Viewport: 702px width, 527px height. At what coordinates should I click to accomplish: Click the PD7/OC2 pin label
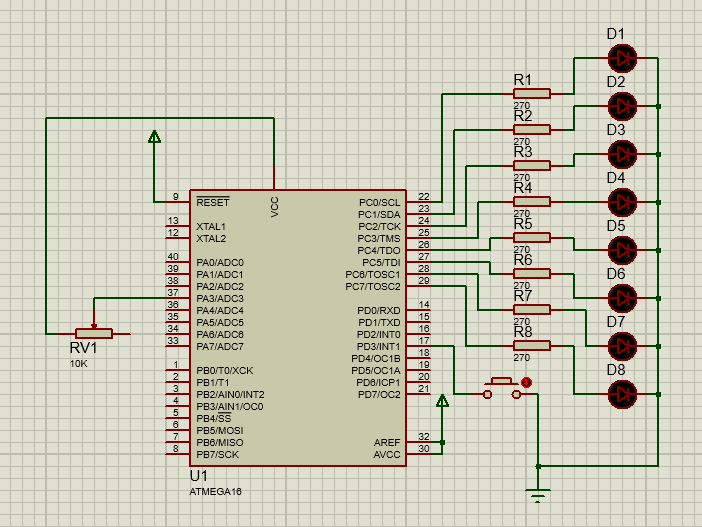click(379, 394)
